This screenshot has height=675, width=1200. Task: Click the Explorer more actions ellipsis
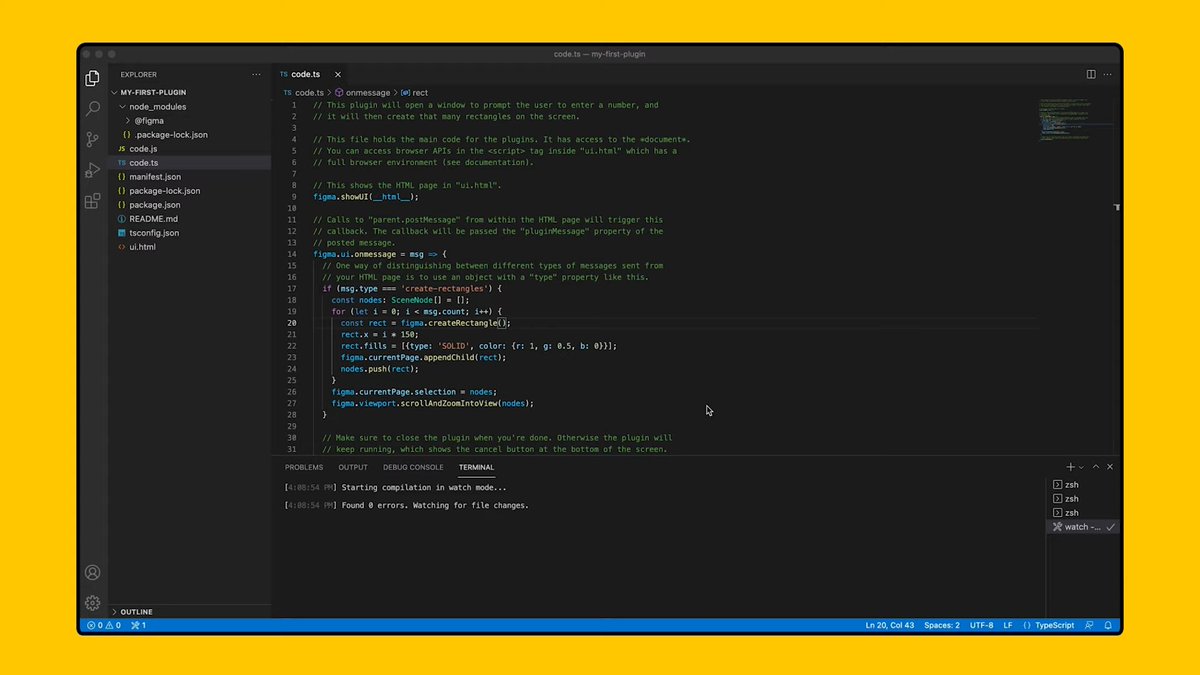click(x=257, y=74)
